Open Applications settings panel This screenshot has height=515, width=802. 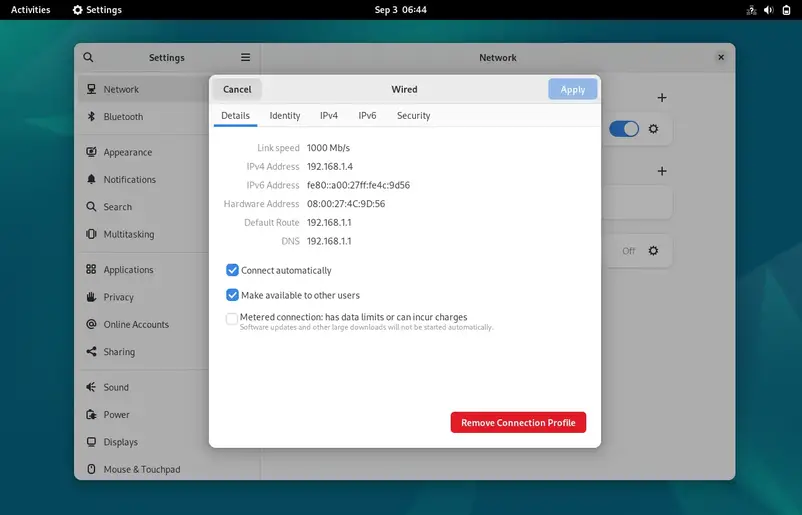(144, 270)
